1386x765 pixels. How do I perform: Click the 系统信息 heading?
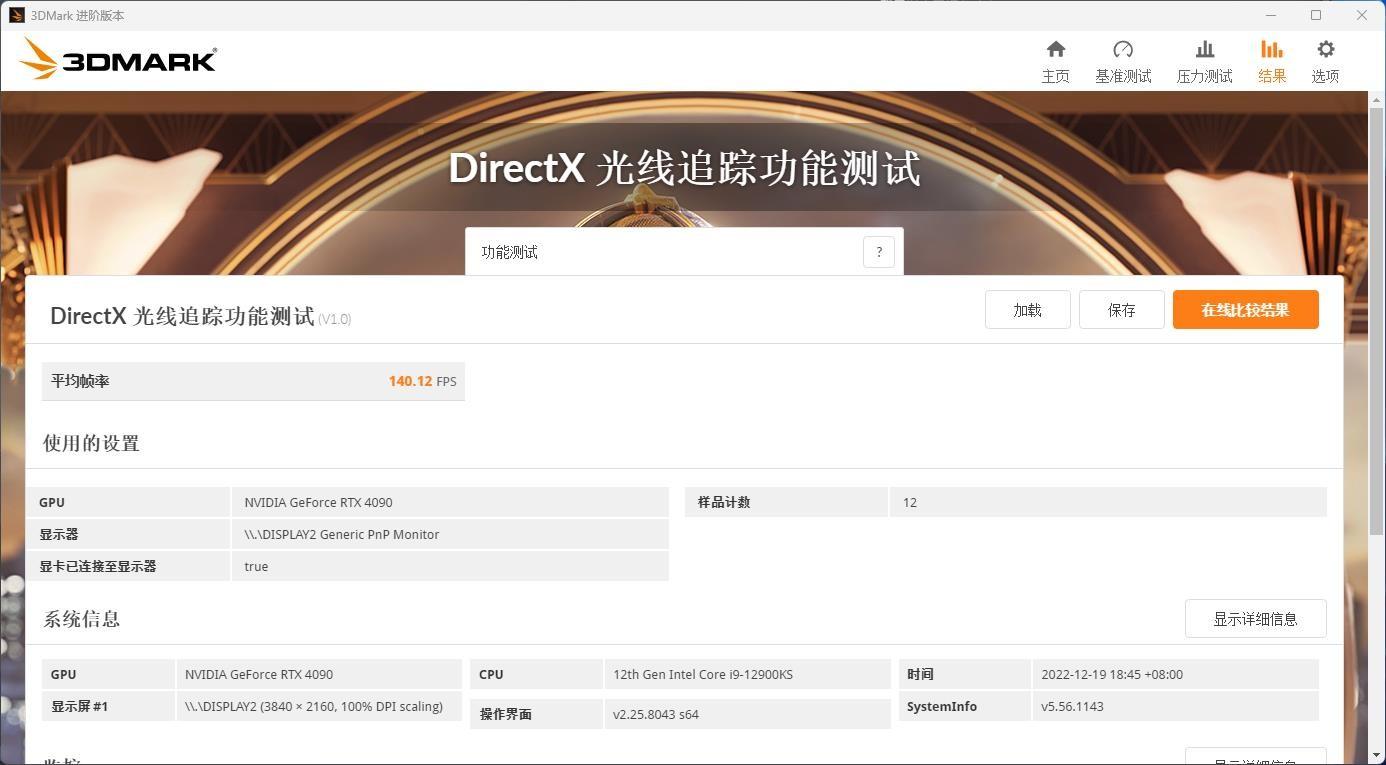(x=81, y=619)
